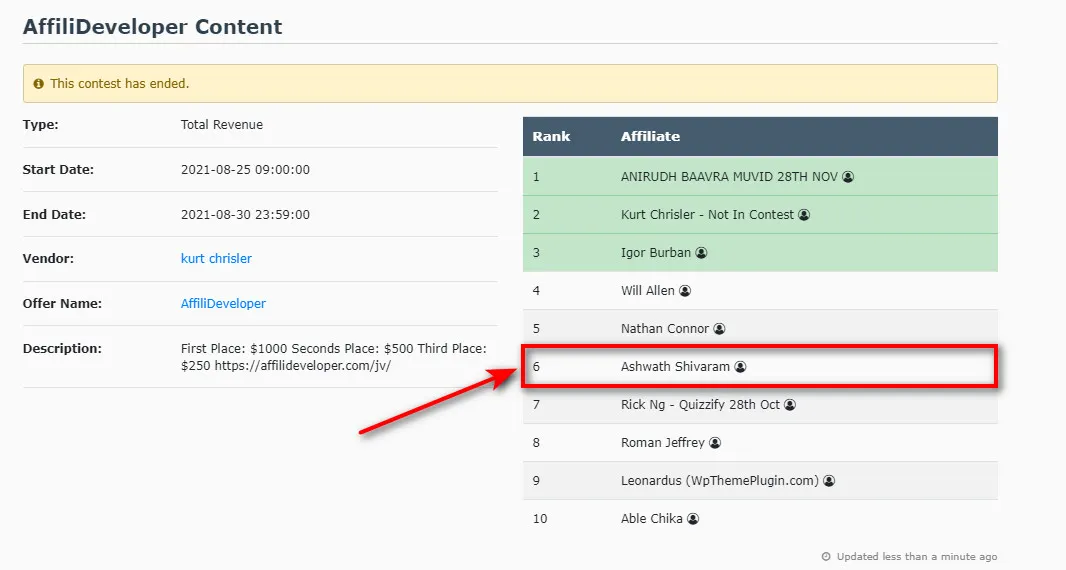Open the AffiliDeveloper offer link
The image size is (1066, 570).
(x=223, y=303)
